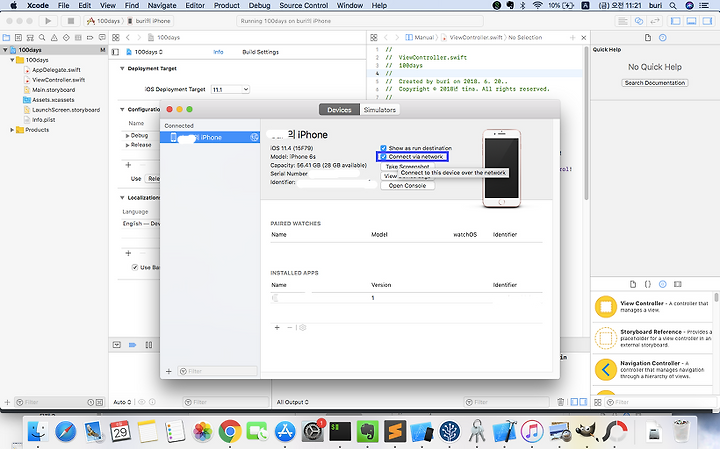The height and width of the screenshot is (449, 720).
Task: Open the Project navigator folder icon
Action: pos(6,38)
